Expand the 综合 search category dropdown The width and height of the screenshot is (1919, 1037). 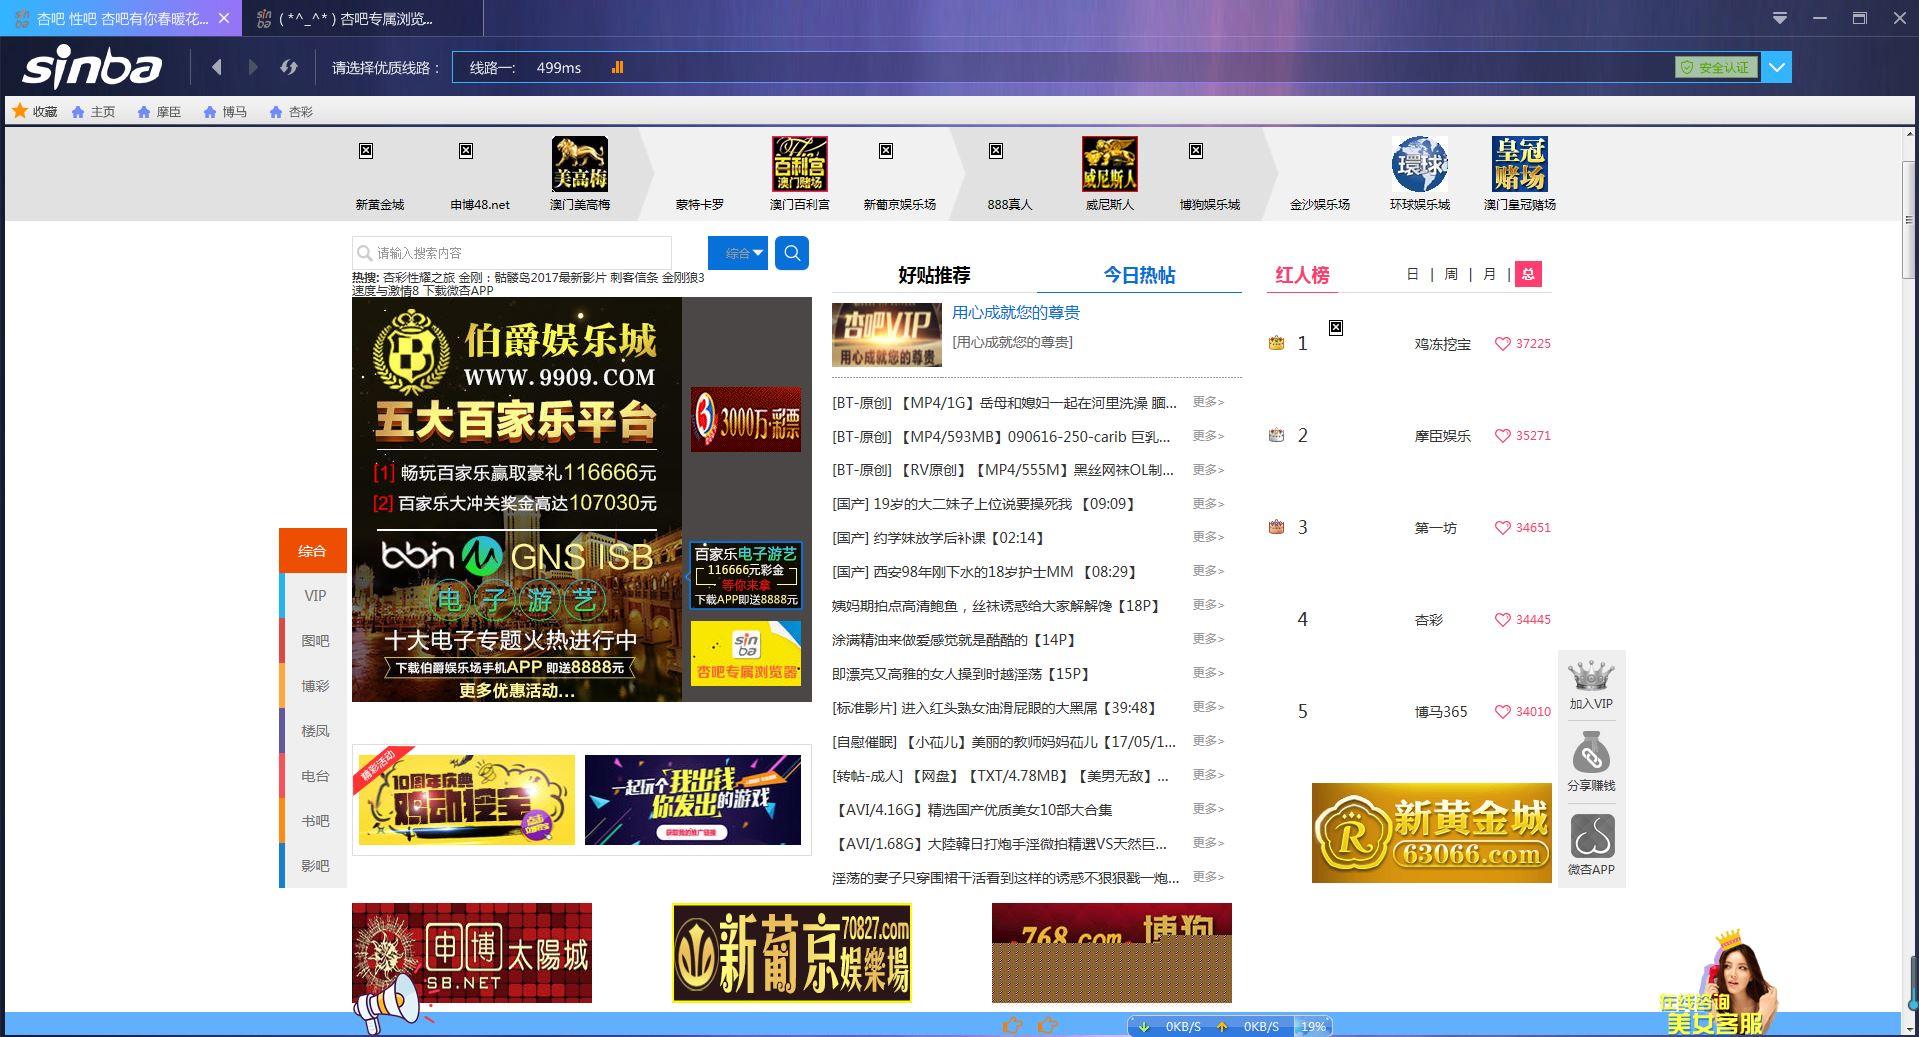738,253
